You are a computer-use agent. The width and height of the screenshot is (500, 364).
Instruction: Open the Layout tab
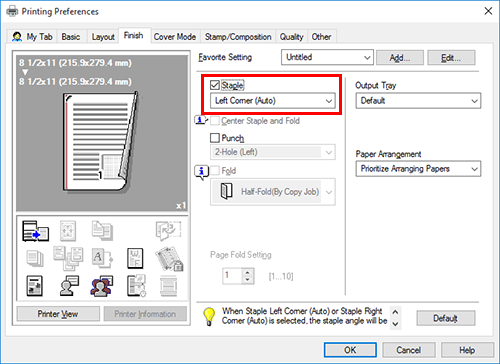103,37
